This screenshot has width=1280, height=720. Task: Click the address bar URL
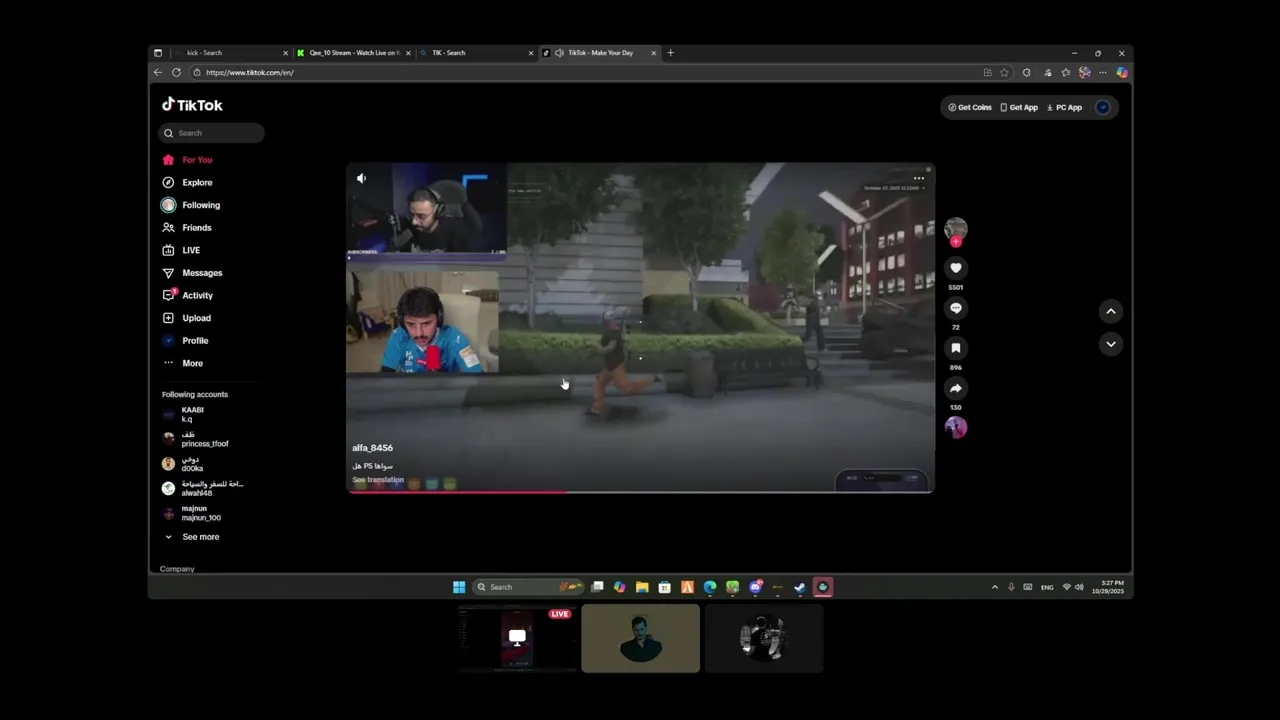tap(250, 73)
